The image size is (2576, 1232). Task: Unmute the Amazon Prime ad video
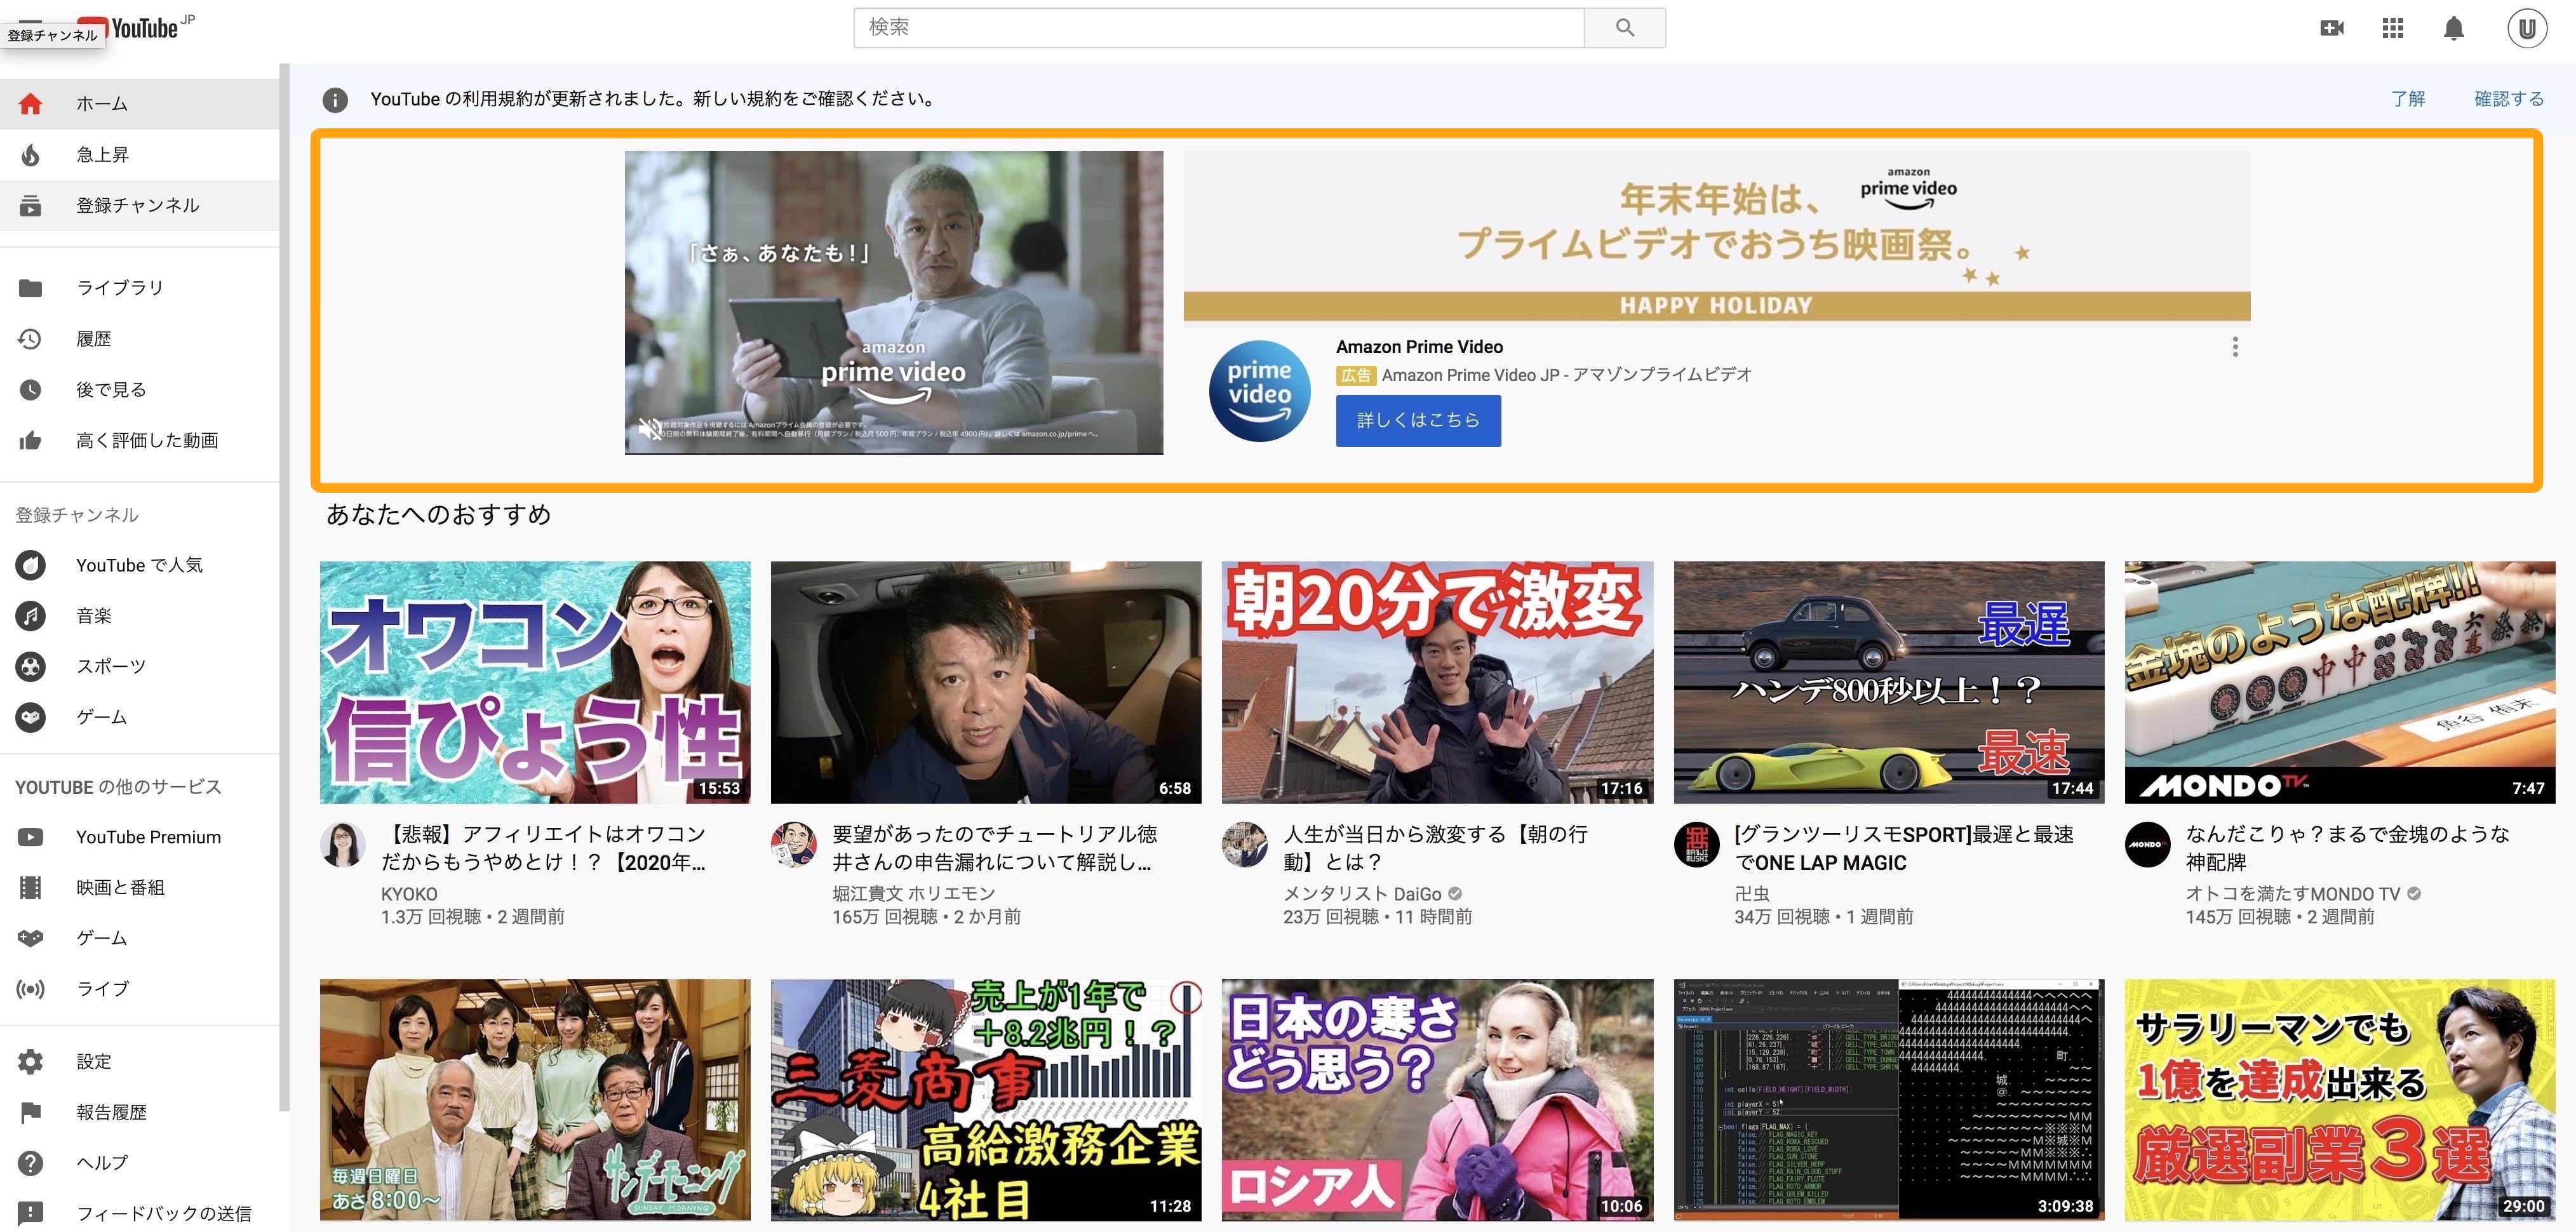click(650, 430)
